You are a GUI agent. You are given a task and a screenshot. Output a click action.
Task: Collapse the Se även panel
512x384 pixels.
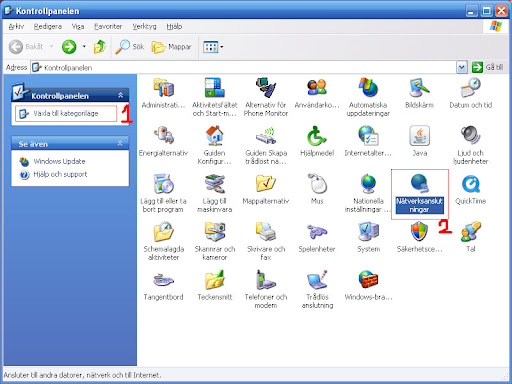[x=120, y=143]
